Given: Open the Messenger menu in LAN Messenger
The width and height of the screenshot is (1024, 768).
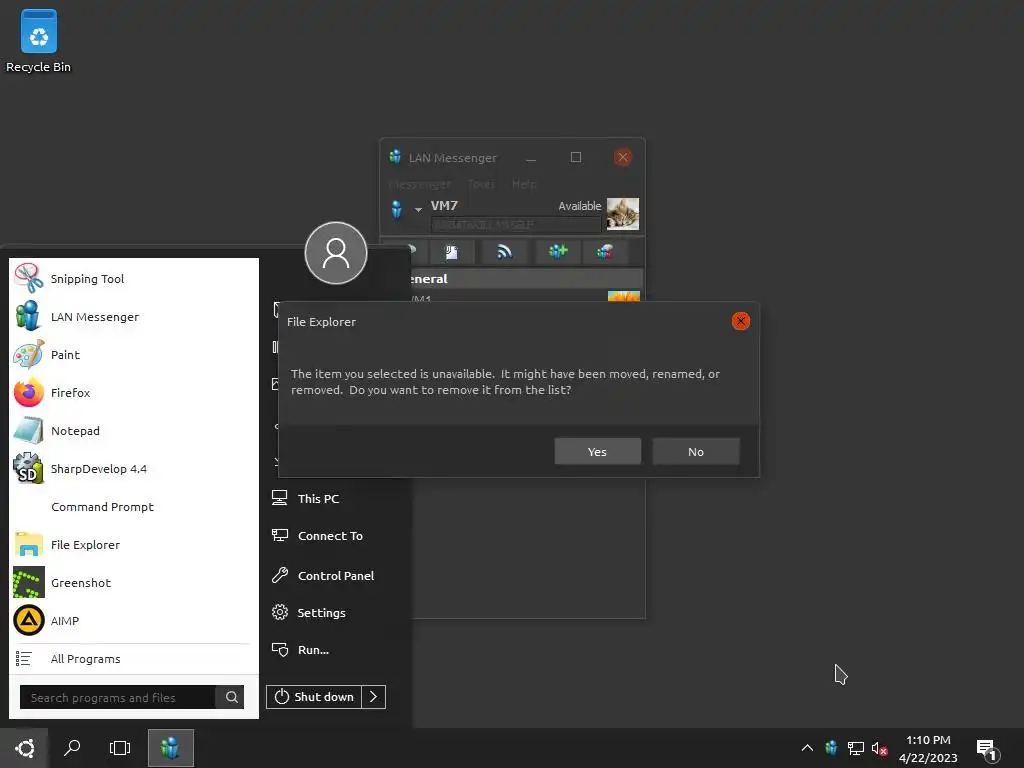Looking at the screenshot, I should point(420,184).
